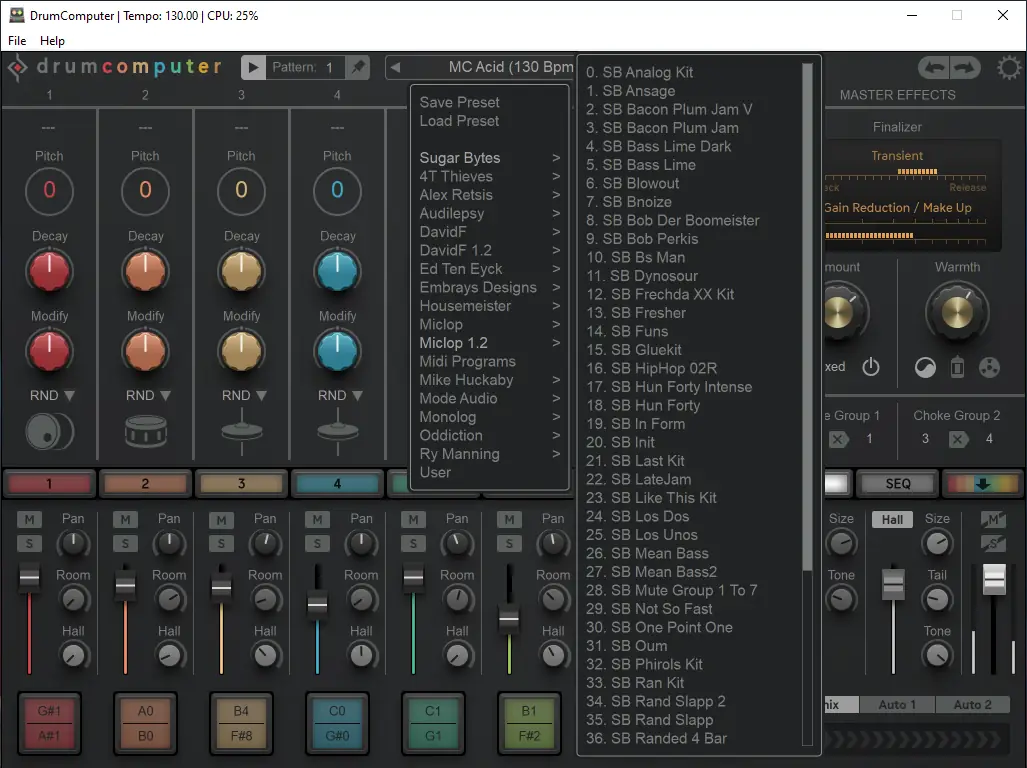1027x768 pixels.
Task: Click the redo arrow icon
Action: (965, 67)
